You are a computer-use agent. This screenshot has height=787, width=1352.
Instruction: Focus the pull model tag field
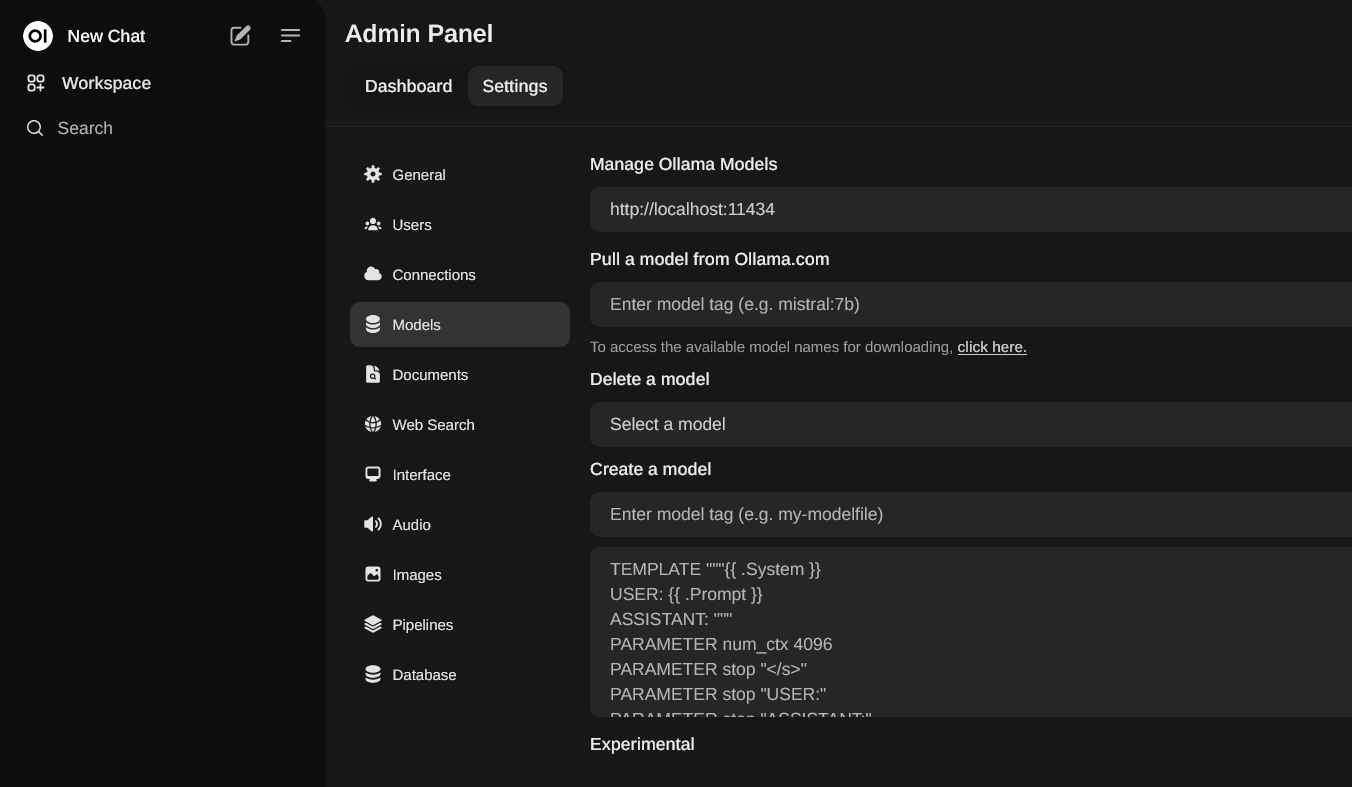tap(971, 304)
